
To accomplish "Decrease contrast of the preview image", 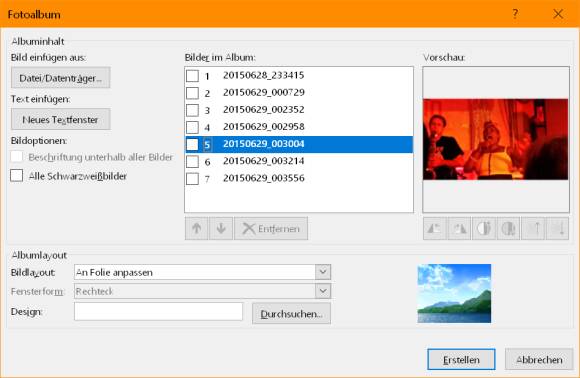I will point(508,229).
